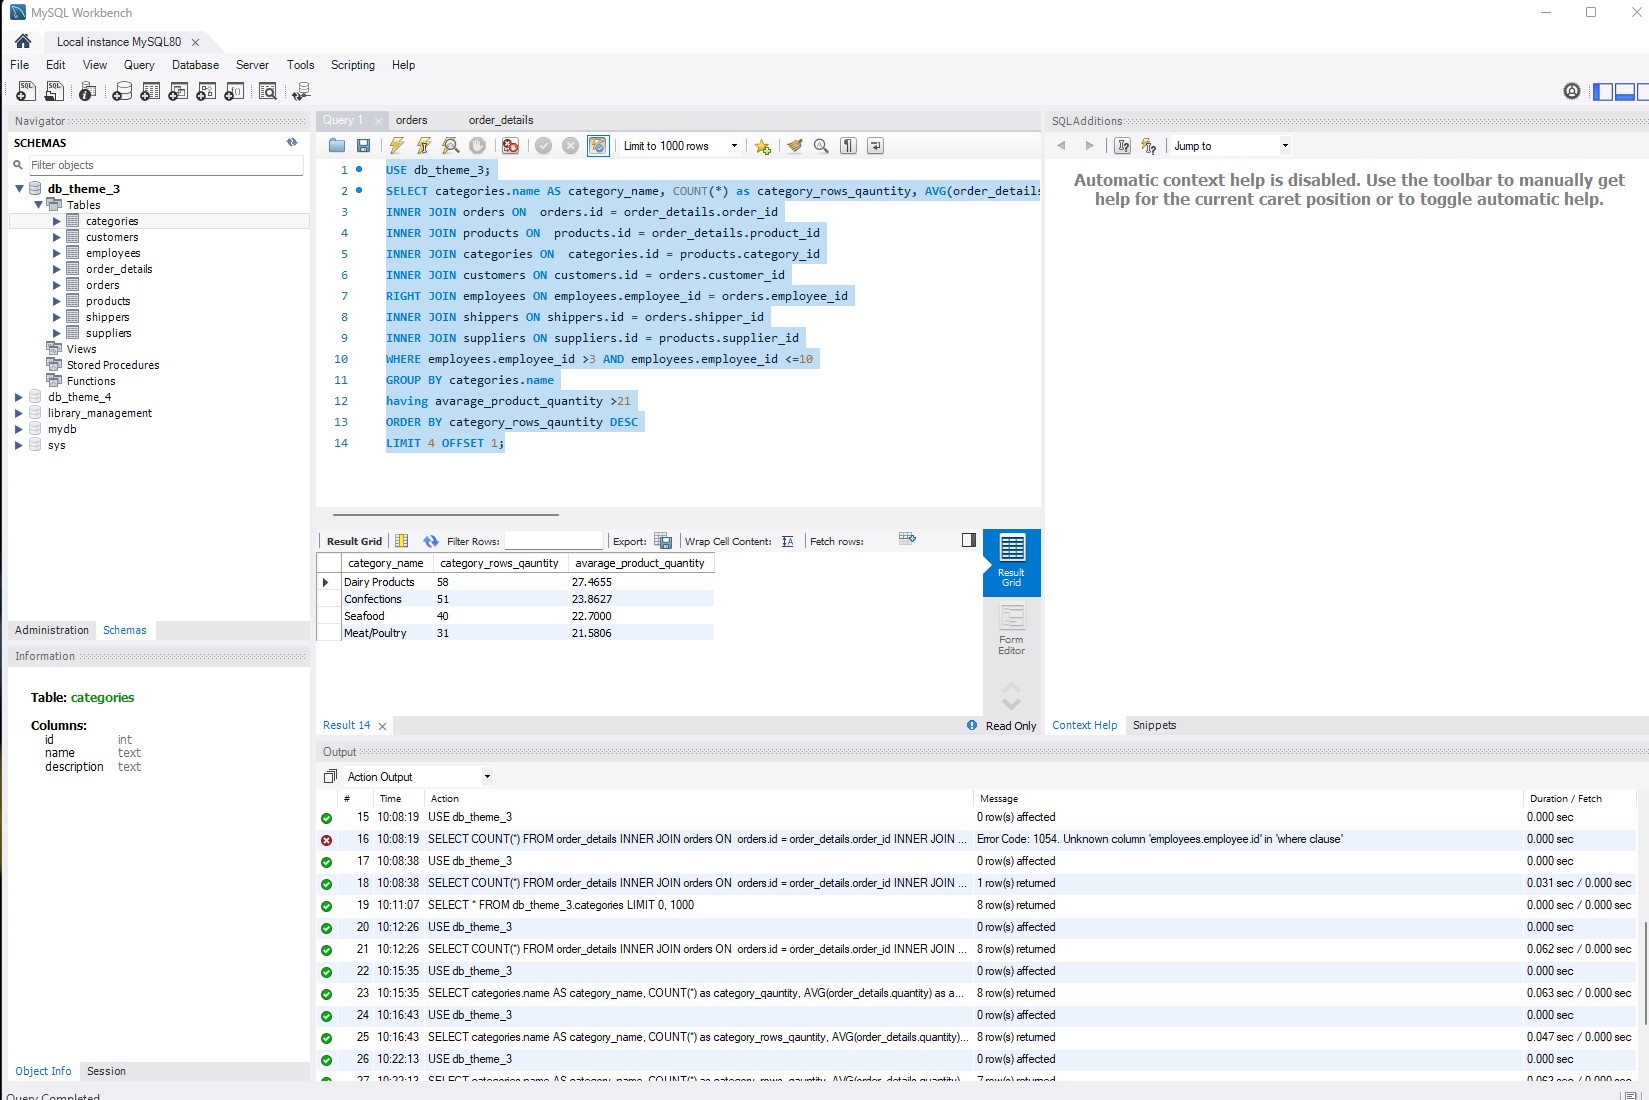This screenshot has height=1100, width=1649.
Task: Create new function toolbar icon
Action: pos(234,92)
